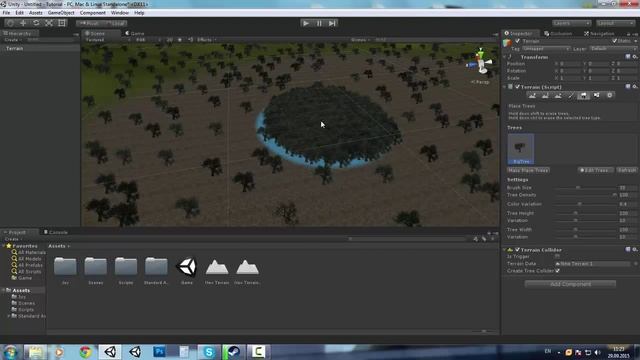This screenshot has width=640, height=360.
Task: Open Terrain Script component gear menu
Action: 635,87
